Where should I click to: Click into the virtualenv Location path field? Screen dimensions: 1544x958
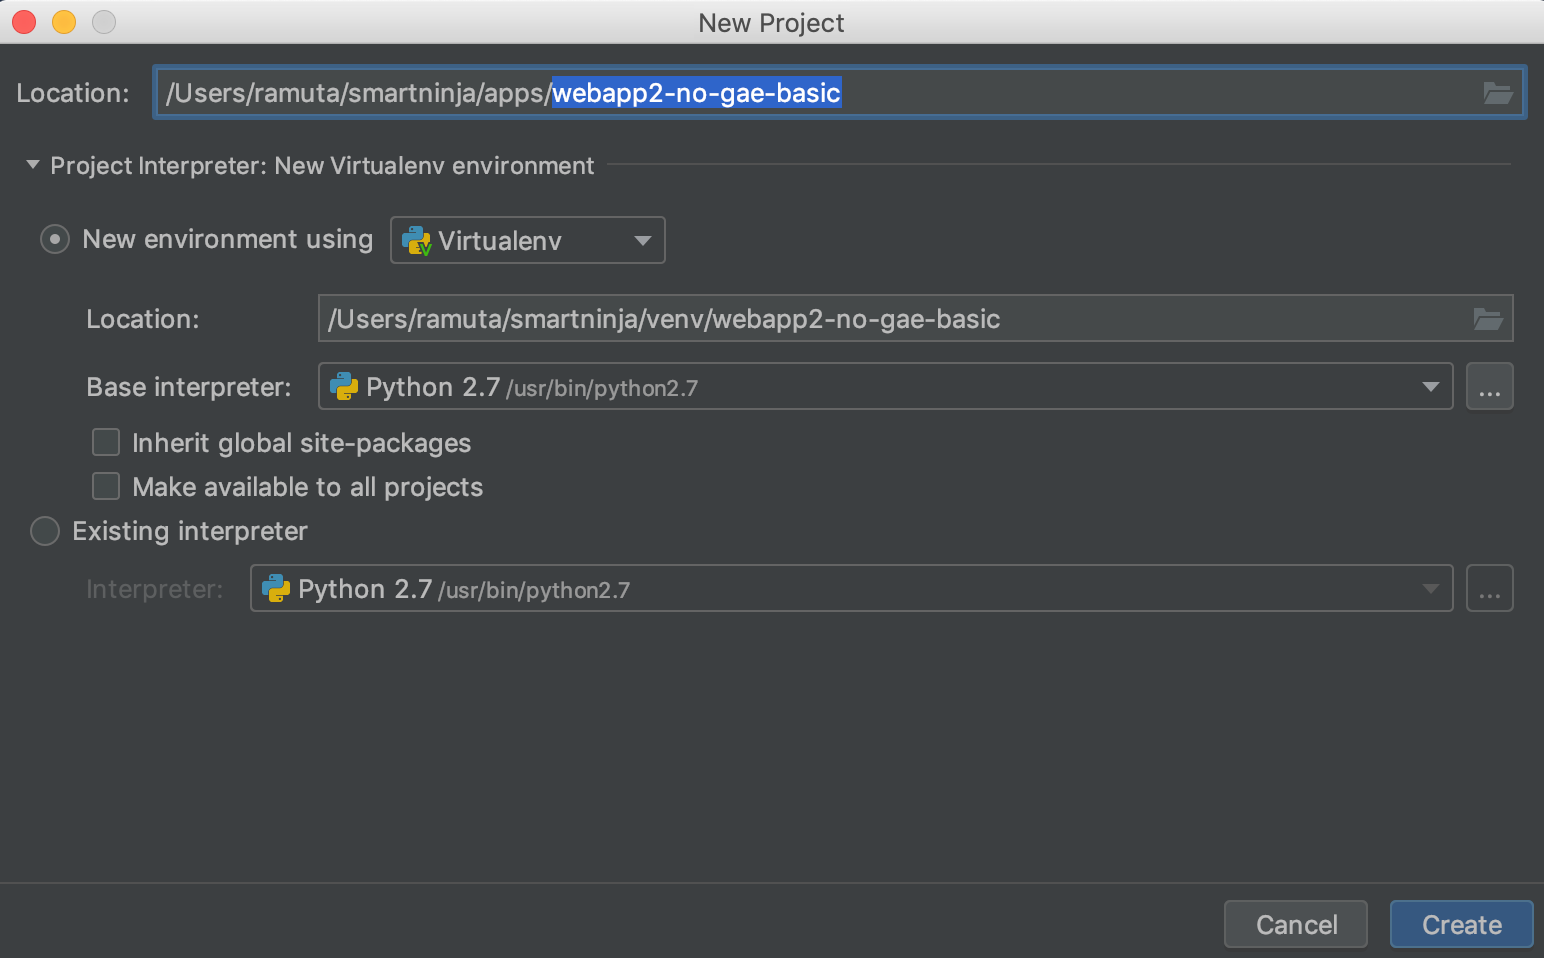pyautogui.click(x=915, y=319)
